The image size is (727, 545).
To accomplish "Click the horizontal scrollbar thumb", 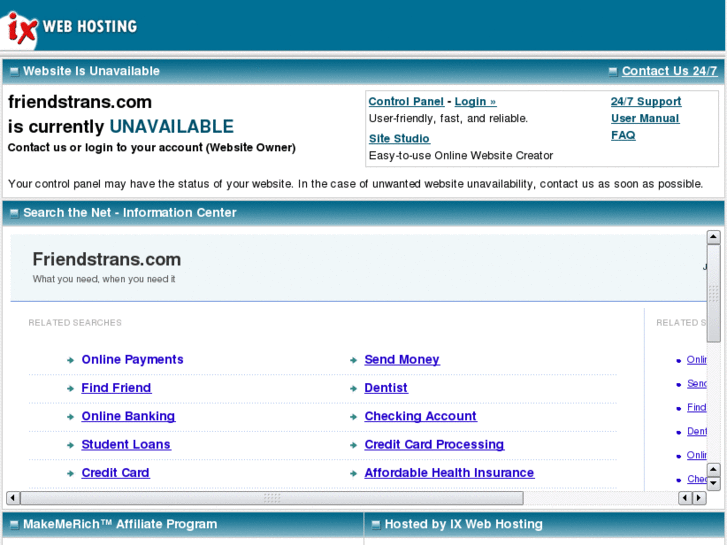I will pyautogui.click(x=272, y=498).
